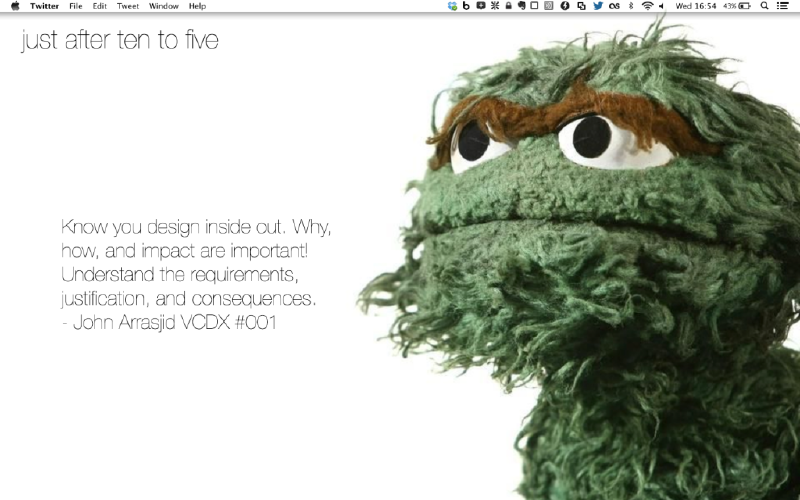Click the Wed 16:54 clock

[x=695, y=6]
